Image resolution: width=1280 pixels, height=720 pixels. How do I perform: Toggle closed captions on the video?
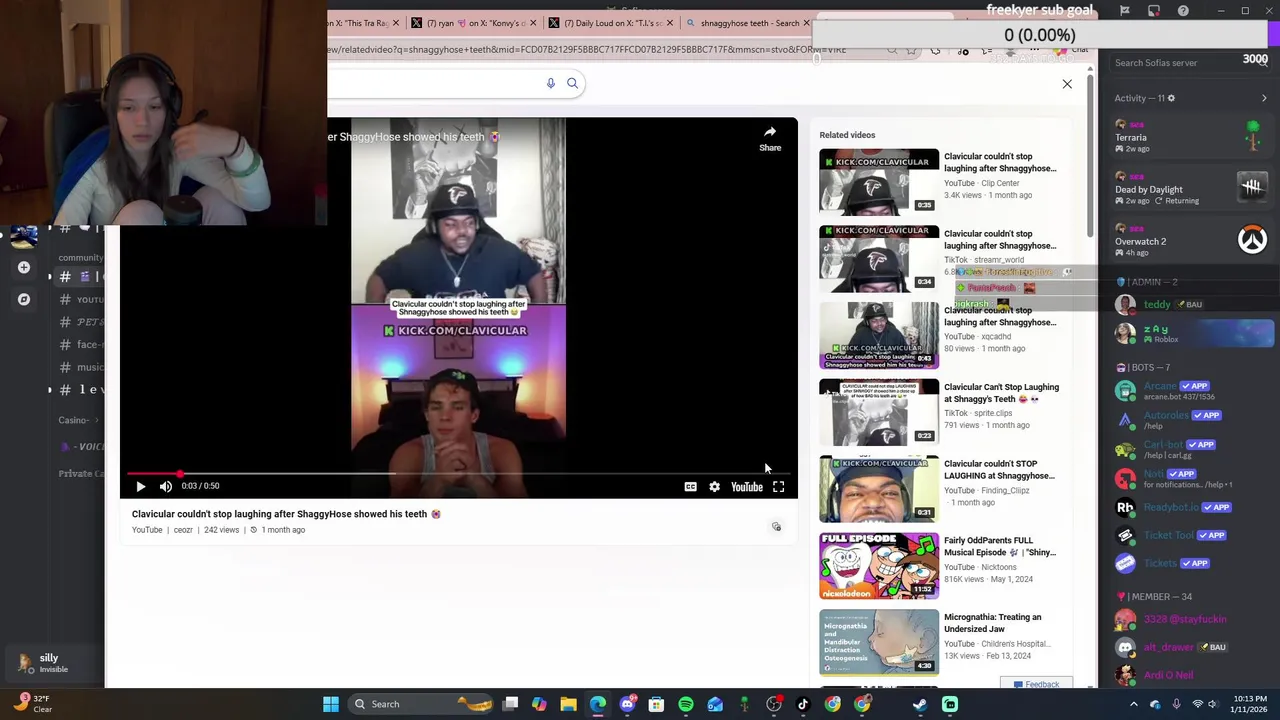click(690, 487)
